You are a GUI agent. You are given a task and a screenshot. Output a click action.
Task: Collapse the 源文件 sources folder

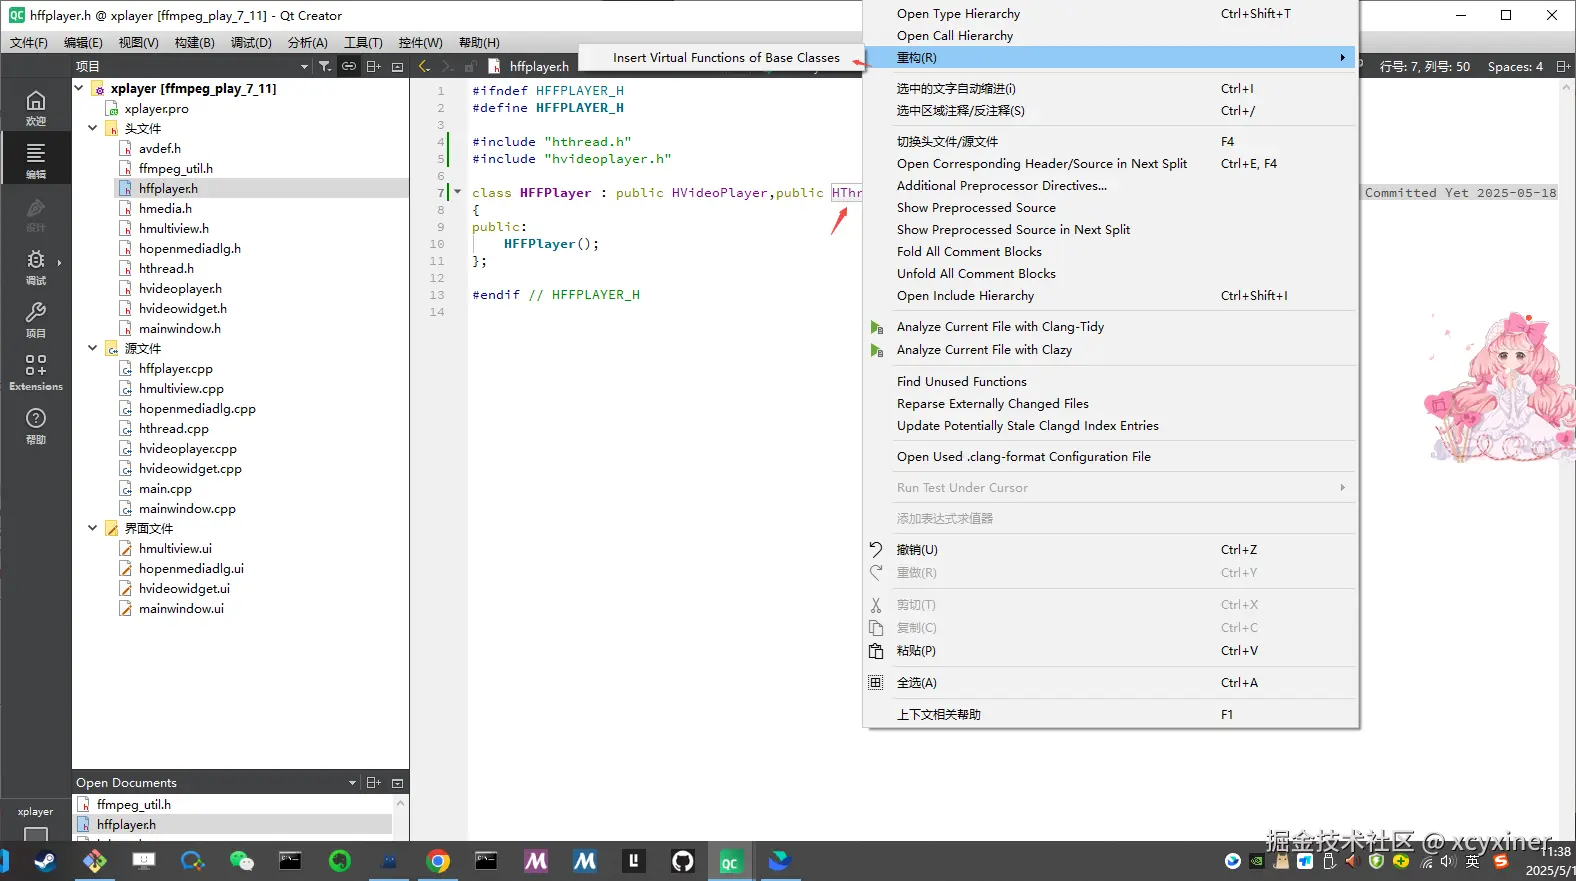coord(93,348)
